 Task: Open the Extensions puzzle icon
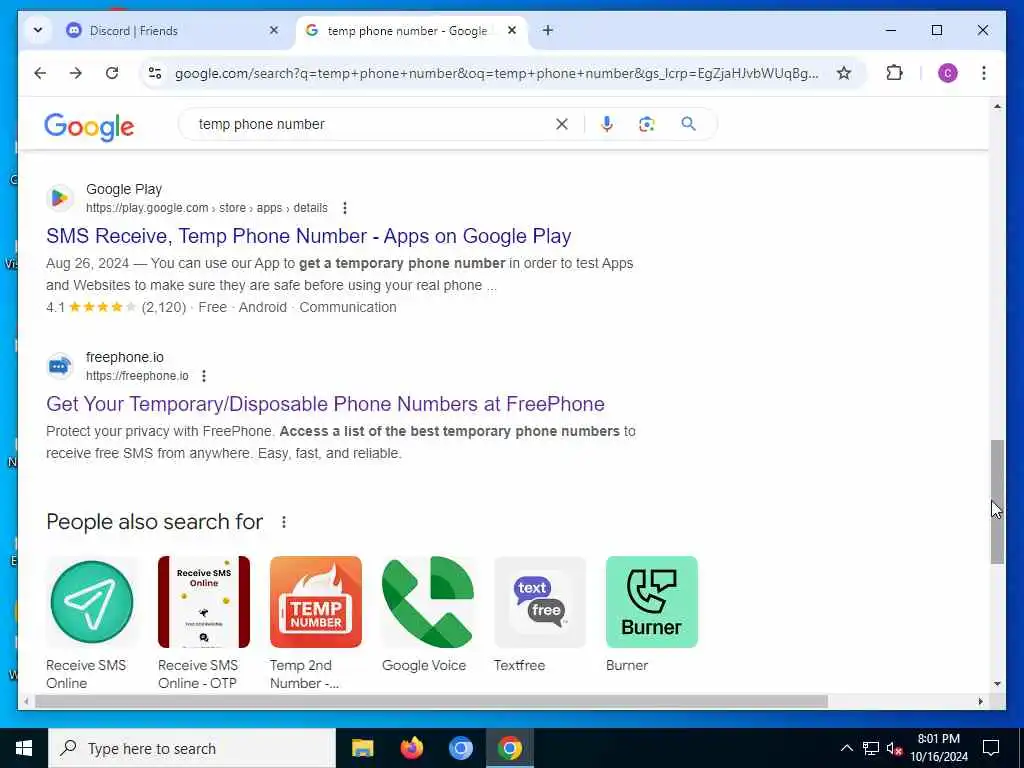pyautogui.click(x=895, y=73)
